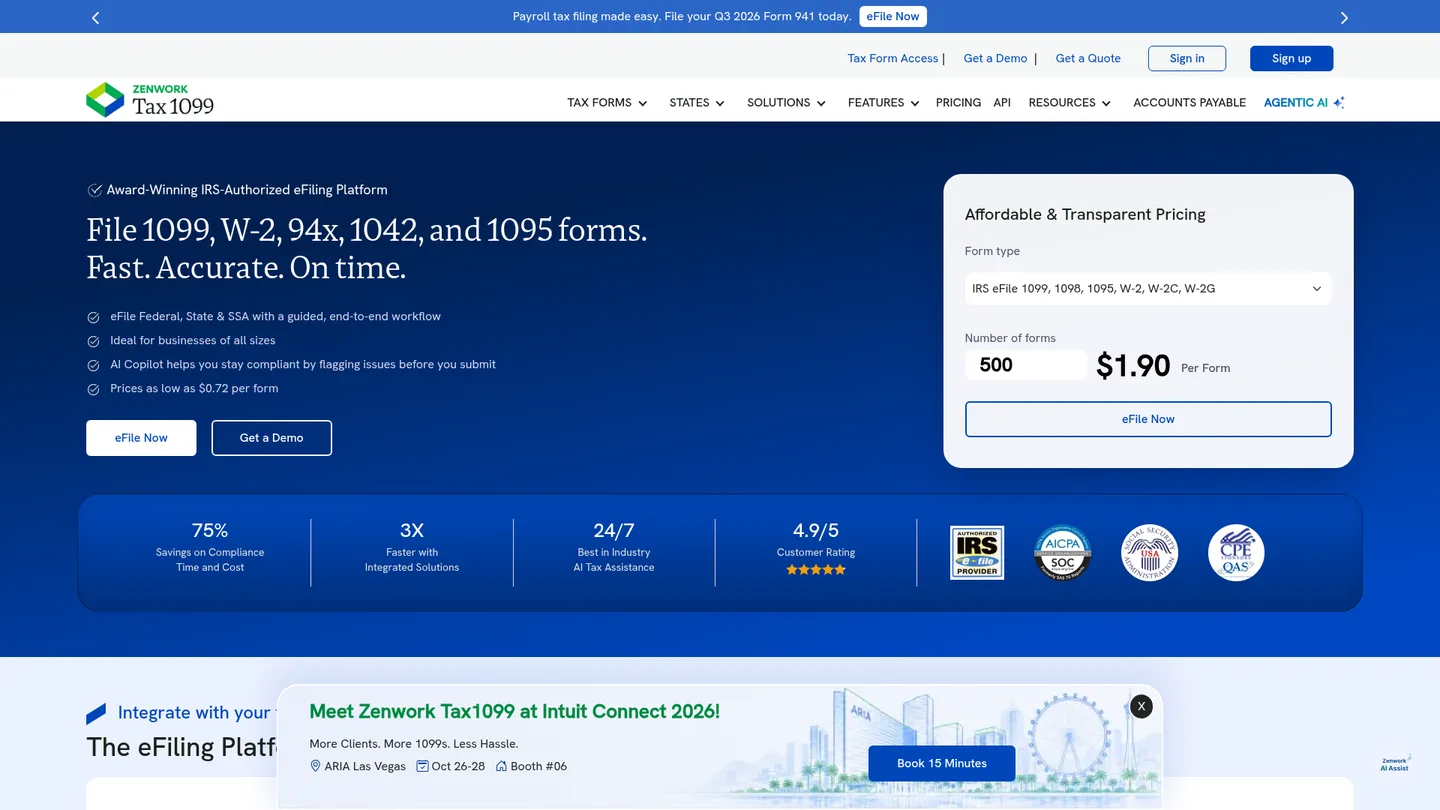Click the white eFile Now hero button
1440x810 pixels.
tap(141, 438)
